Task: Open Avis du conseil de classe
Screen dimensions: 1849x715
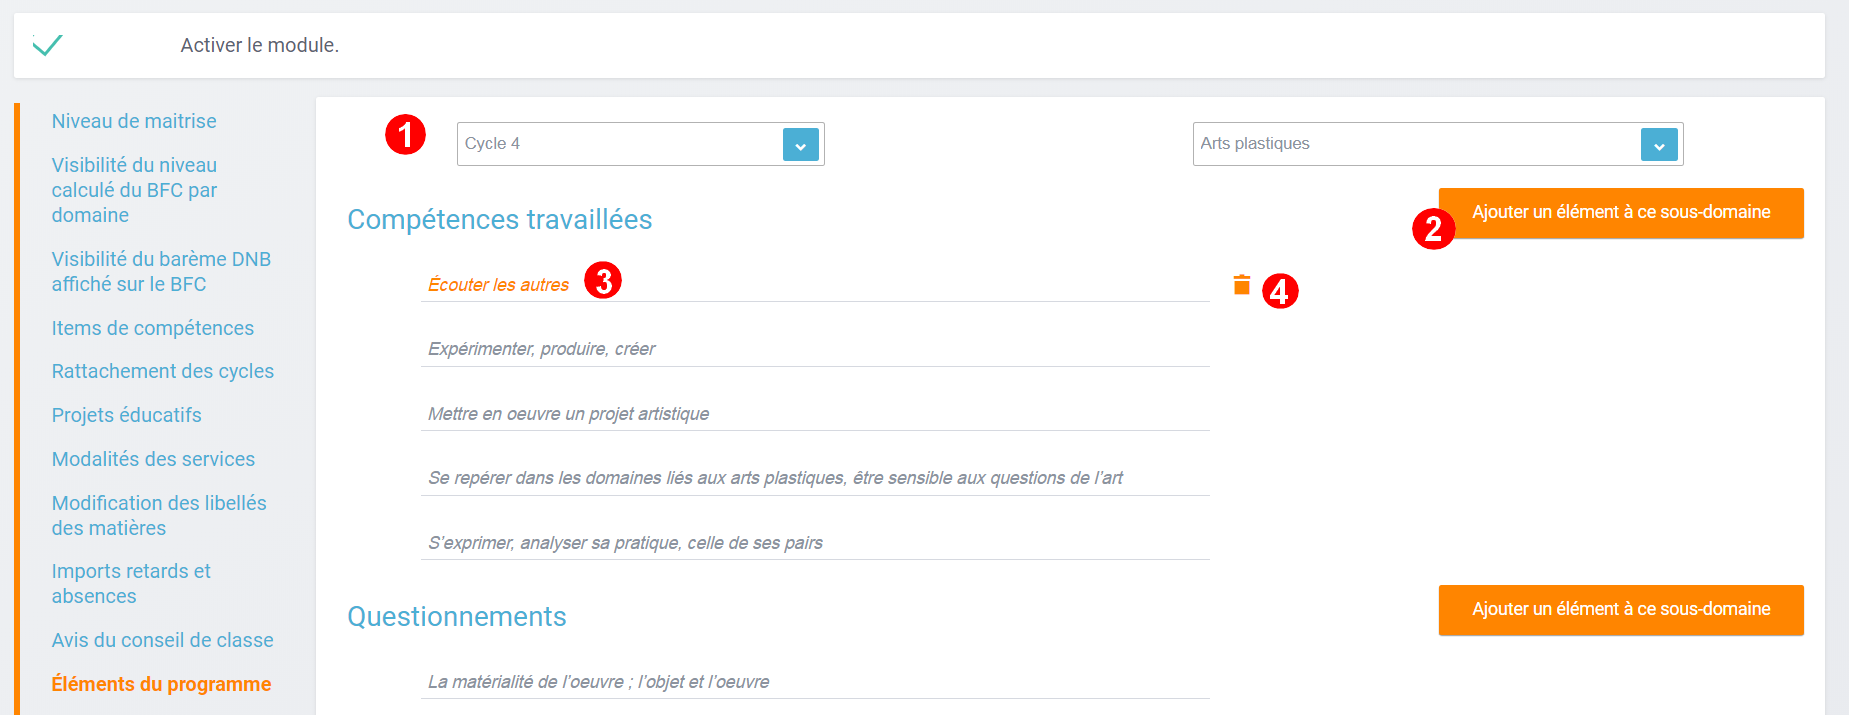Action: pos(163,640)
